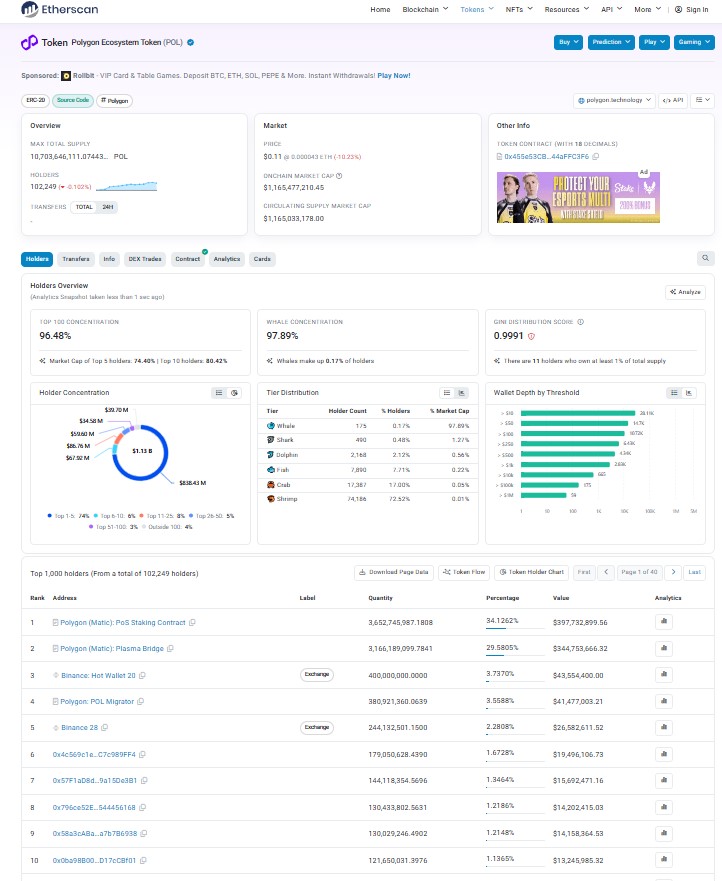Open the More navigation menu
Image resolution: width=722 pixels, height=881 pixels.
pyautogui.click(x=647, y=10)
